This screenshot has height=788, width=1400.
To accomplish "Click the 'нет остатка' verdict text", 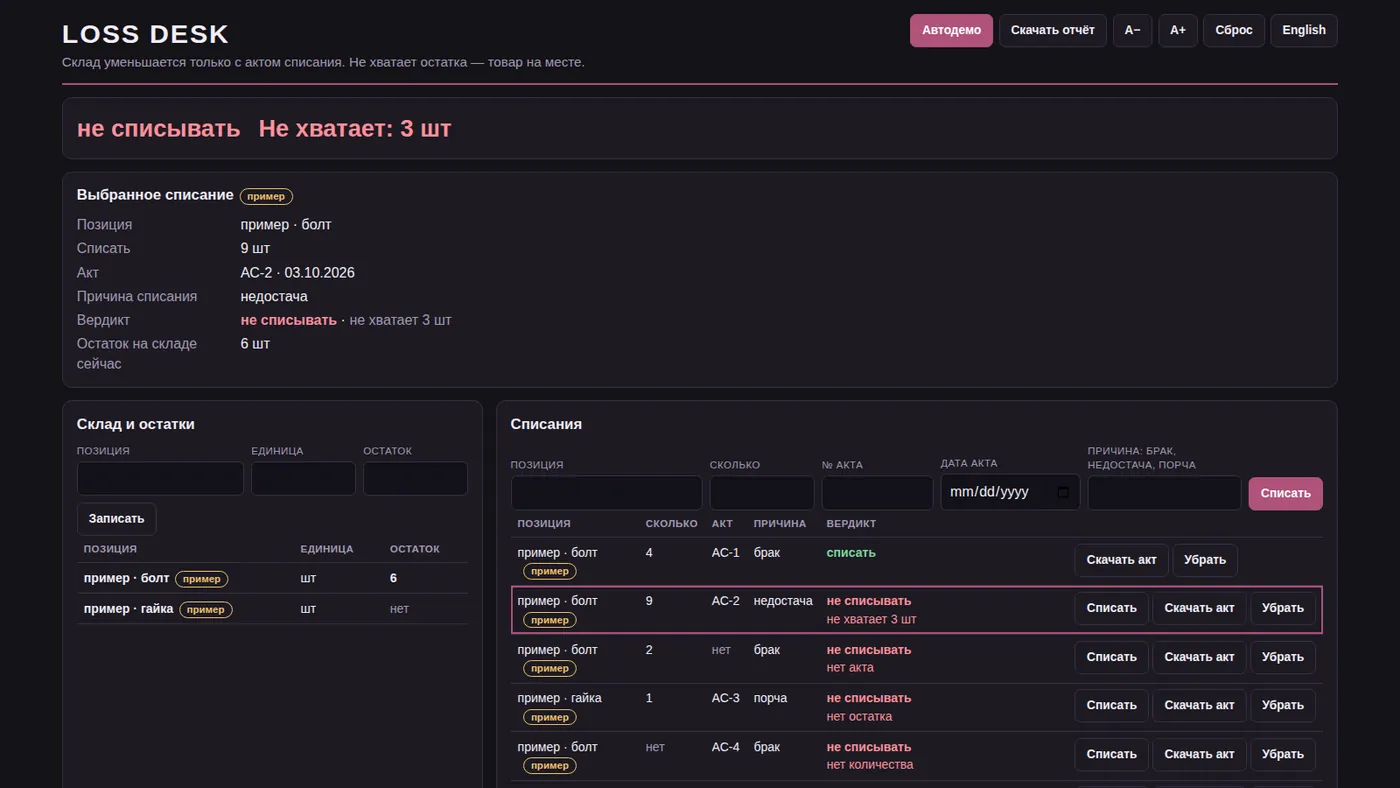I will point(859,716).
